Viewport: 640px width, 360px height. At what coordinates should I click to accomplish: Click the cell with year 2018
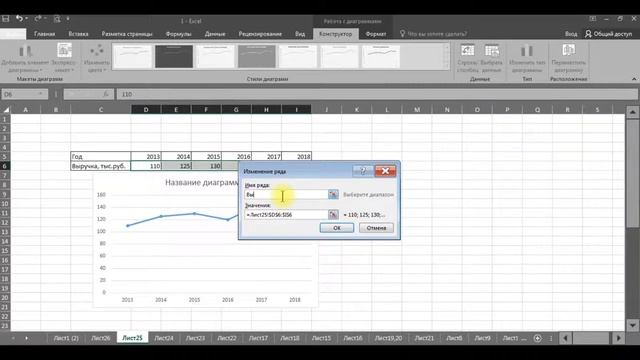[296, 156]
